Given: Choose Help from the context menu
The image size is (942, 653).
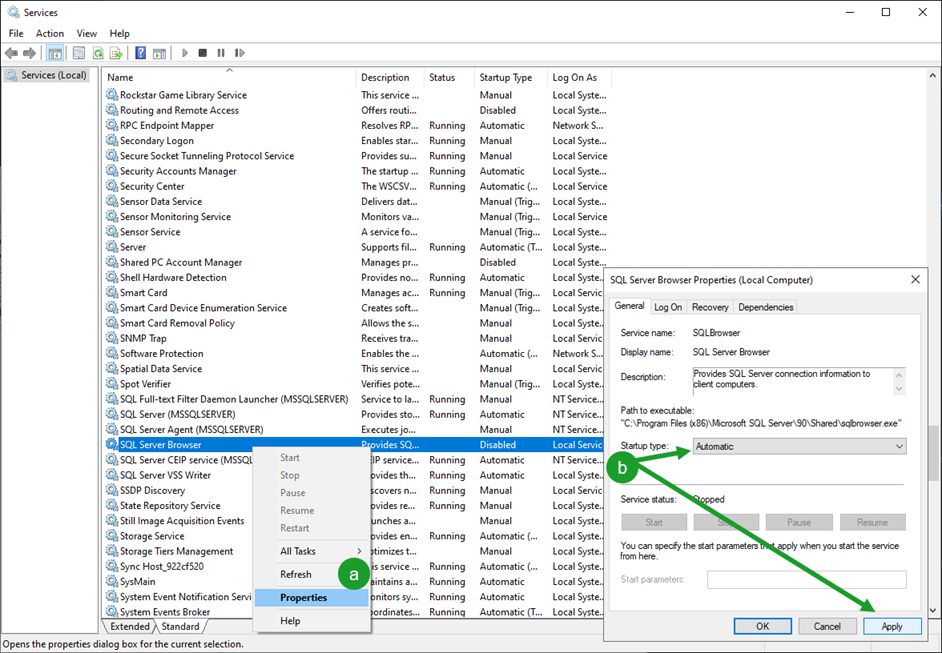Looking at the screenshot, I should point(311,621).
